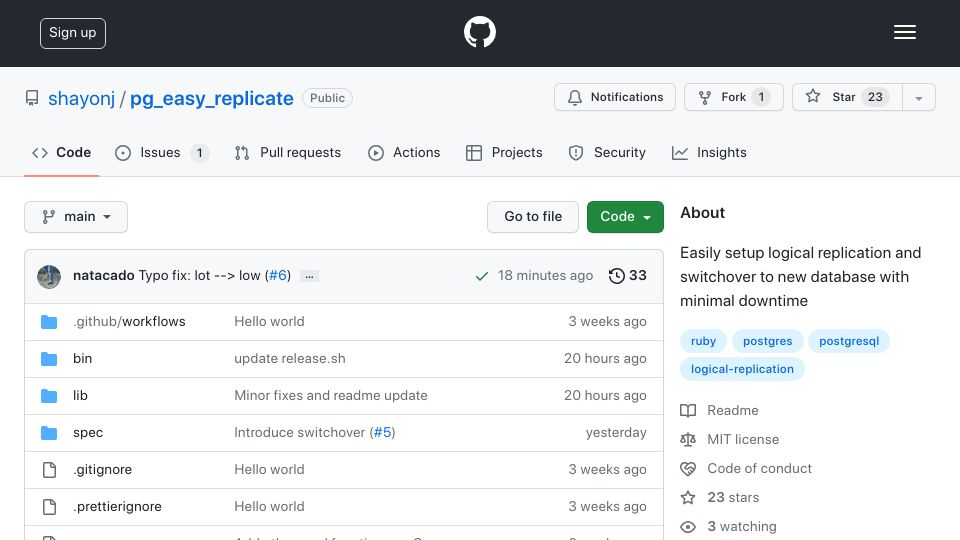Click Go to file button
Viewport: 960px width, 540px height.
[x=533, y=217]
